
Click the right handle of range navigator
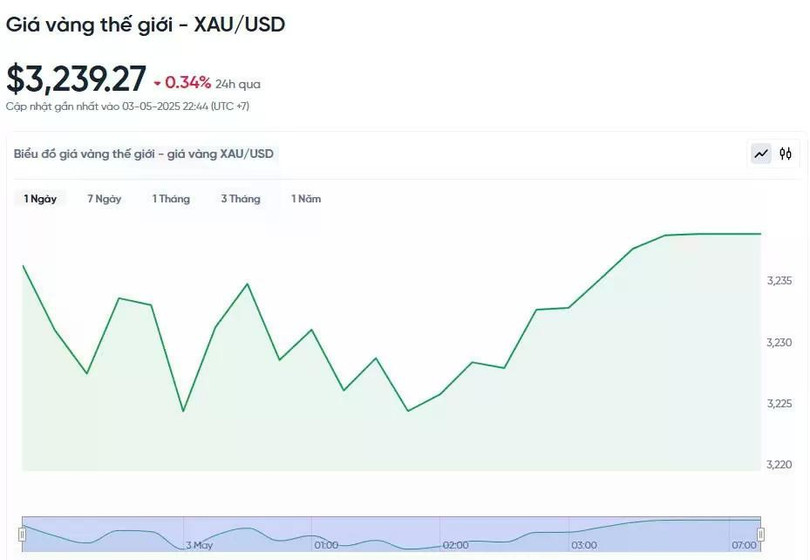pyautogui.click(x=760, y=534)
